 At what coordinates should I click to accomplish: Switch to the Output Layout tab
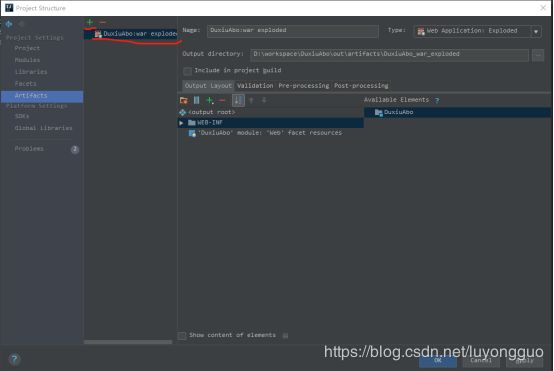pos(208,86)
